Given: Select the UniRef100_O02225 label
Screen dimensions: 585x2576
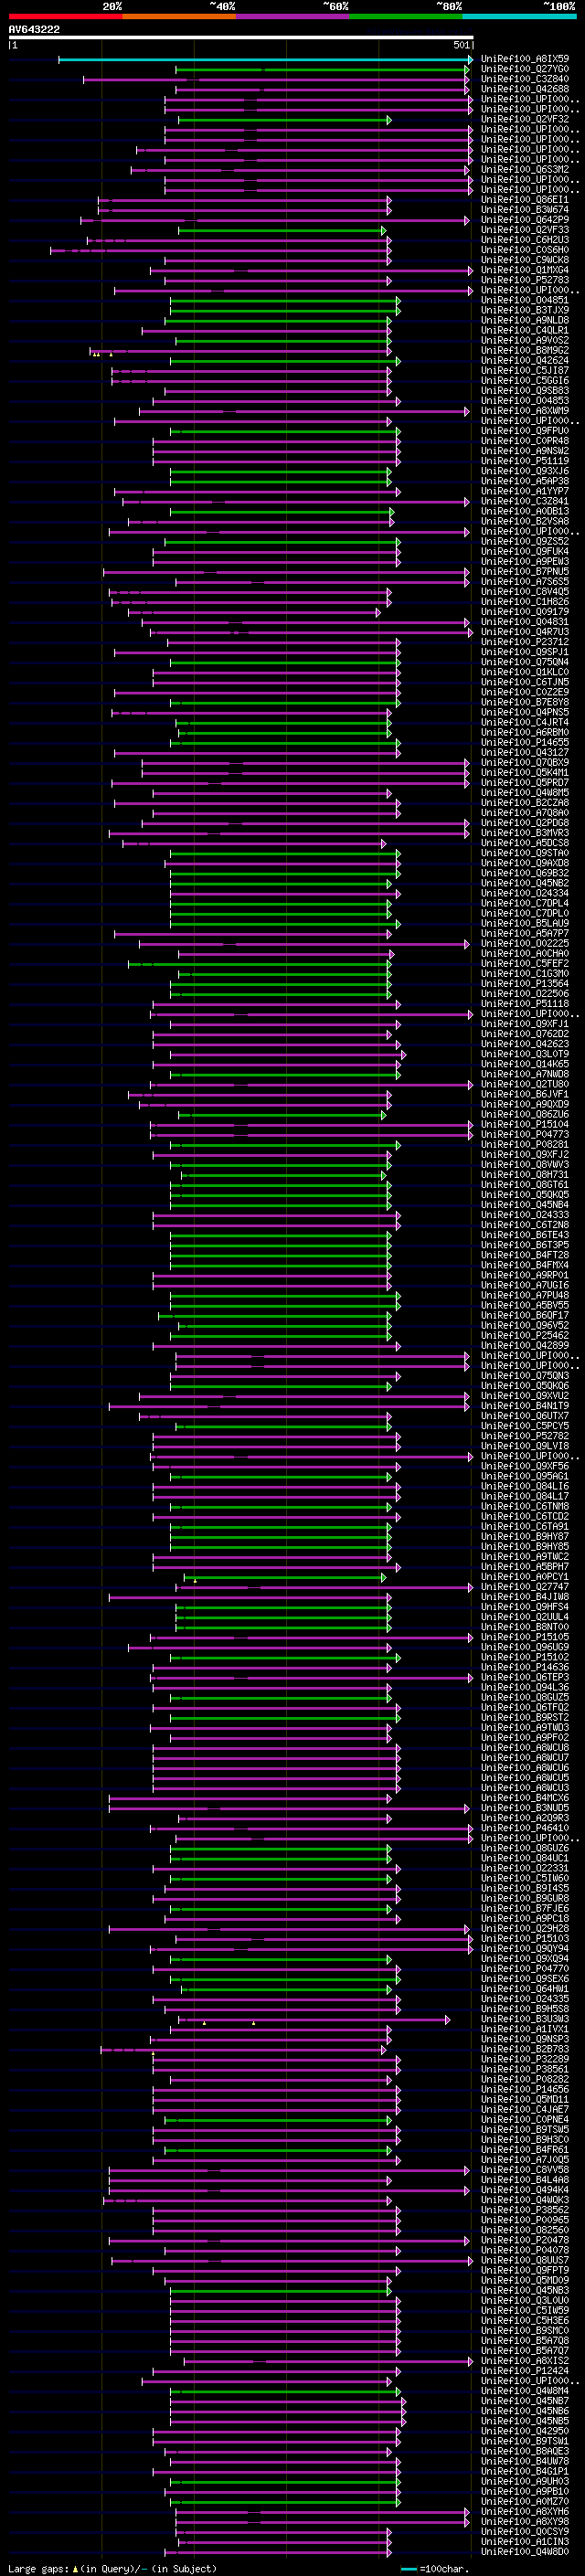Looking at the screenshot, I should click(525, 943).
